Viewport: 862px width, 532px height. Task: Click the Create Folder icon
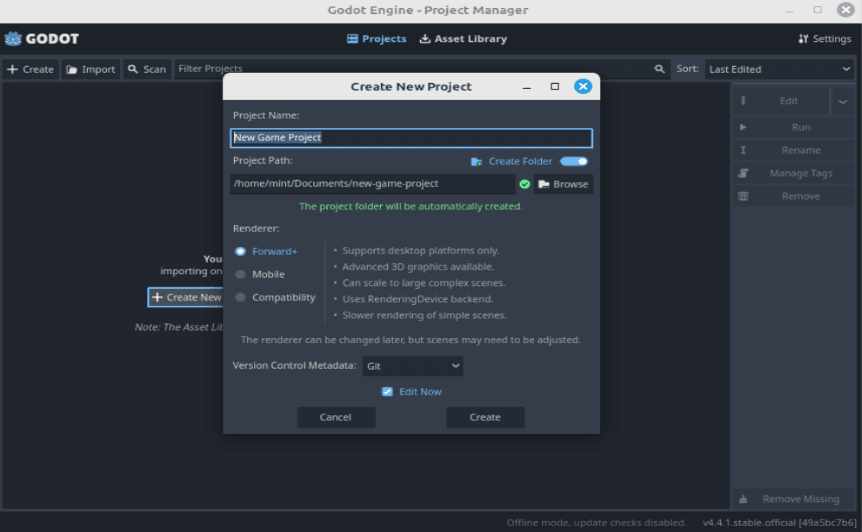[477, 161]
